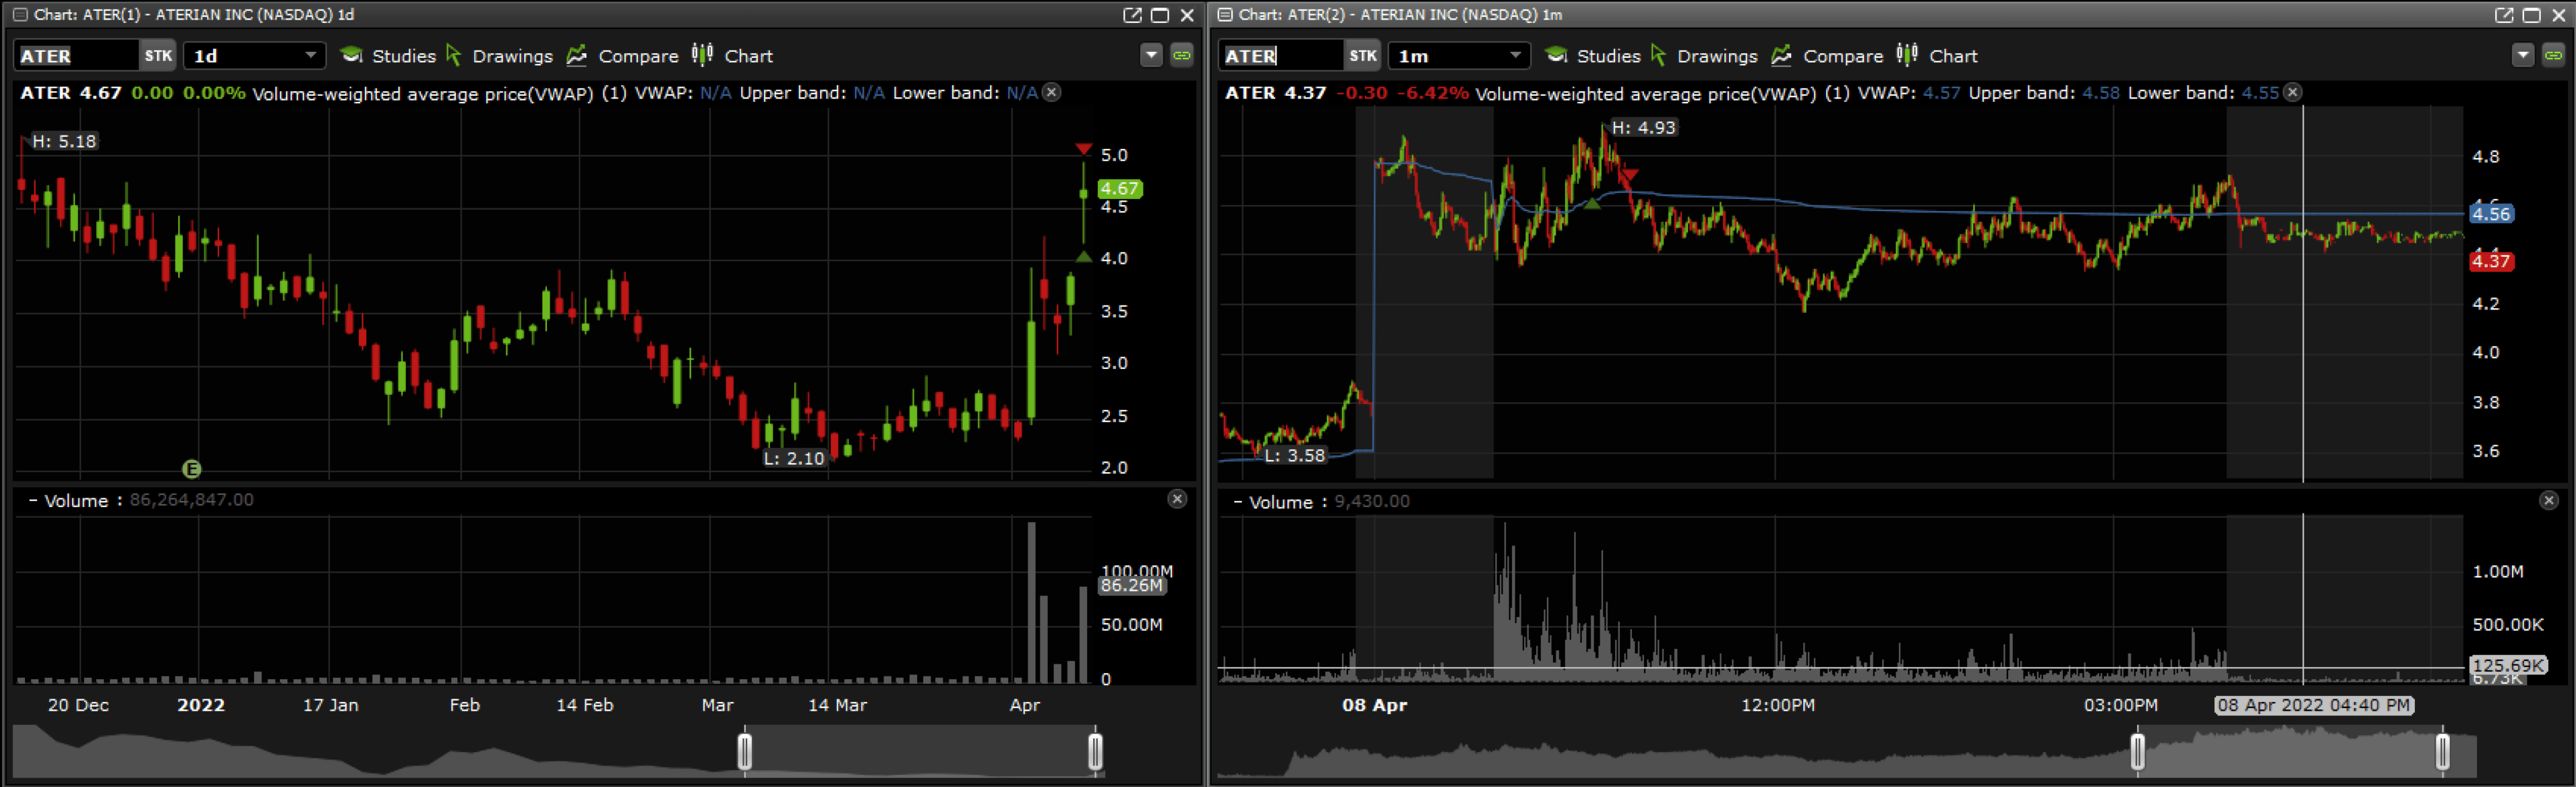Click STK button in the 1m chart
Screen dimensions: 2576x787
click(x=1362, y=56)
